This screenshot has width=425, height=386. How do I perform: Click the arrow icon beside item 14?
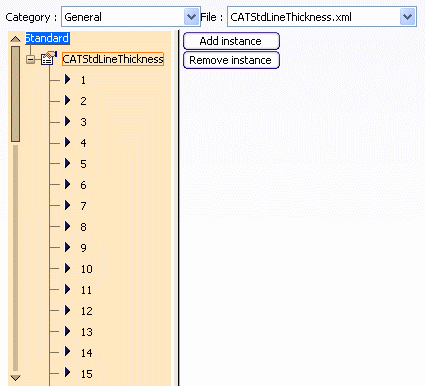(x=68, y=351)
